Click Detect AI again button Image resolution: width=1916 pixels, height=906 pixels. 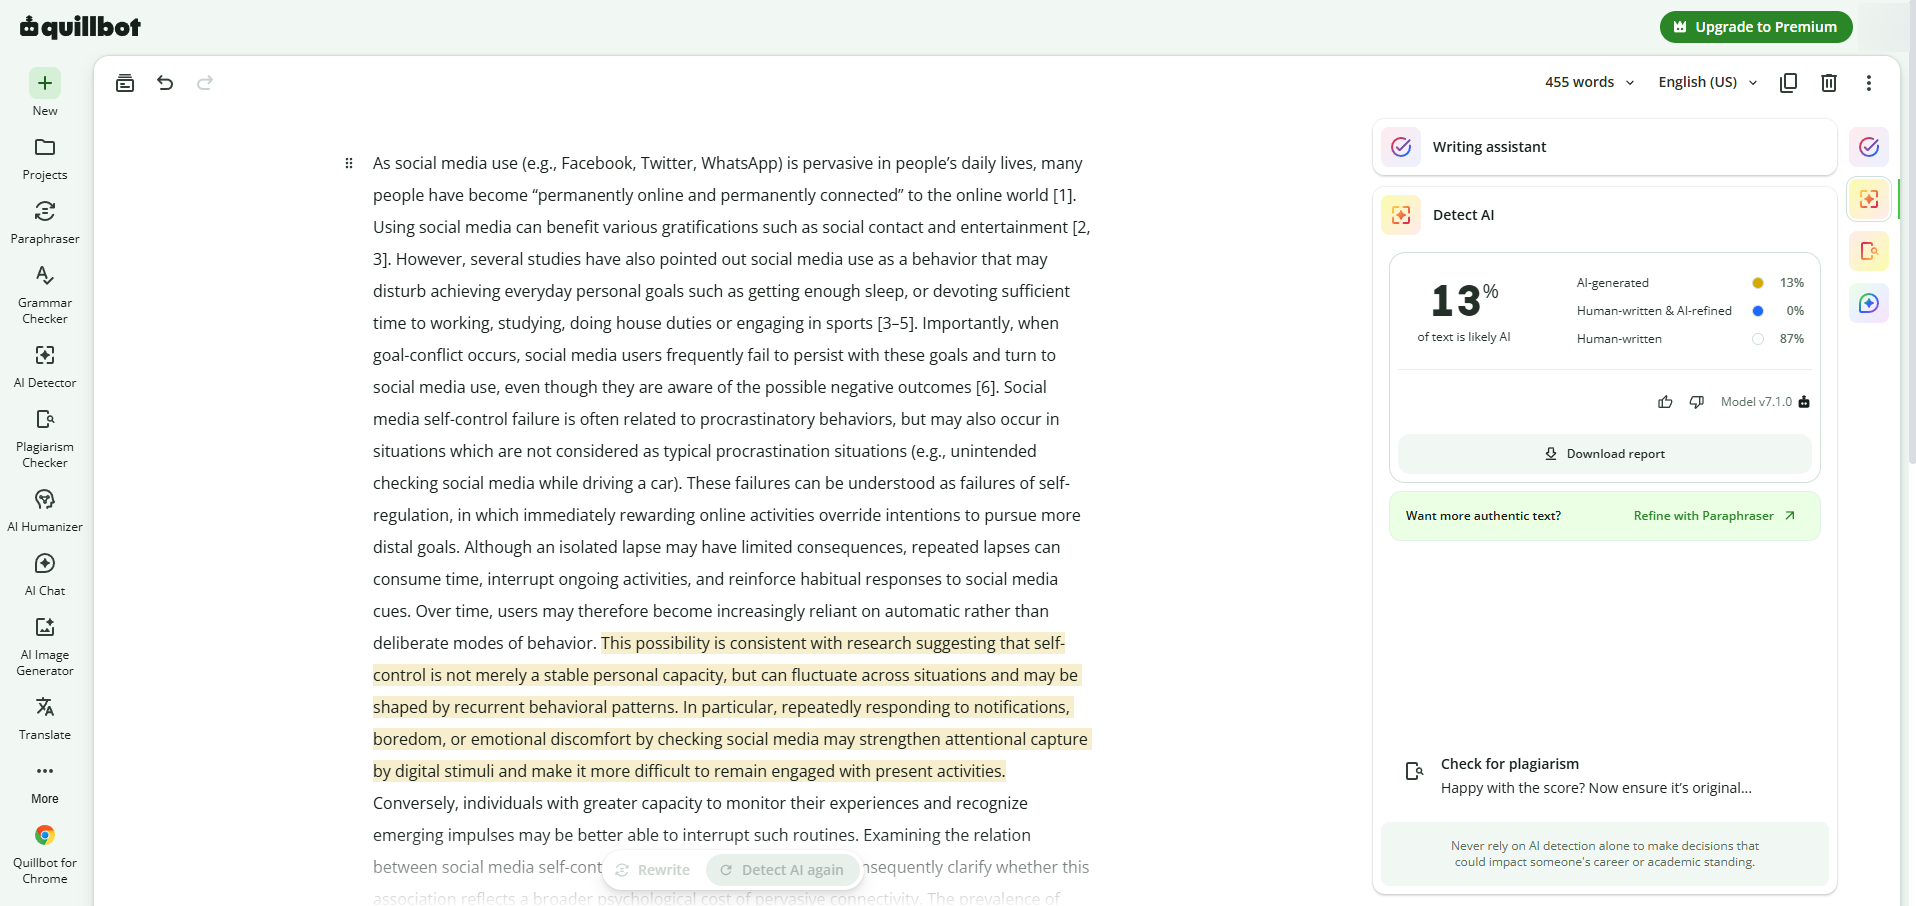point(782,870)
